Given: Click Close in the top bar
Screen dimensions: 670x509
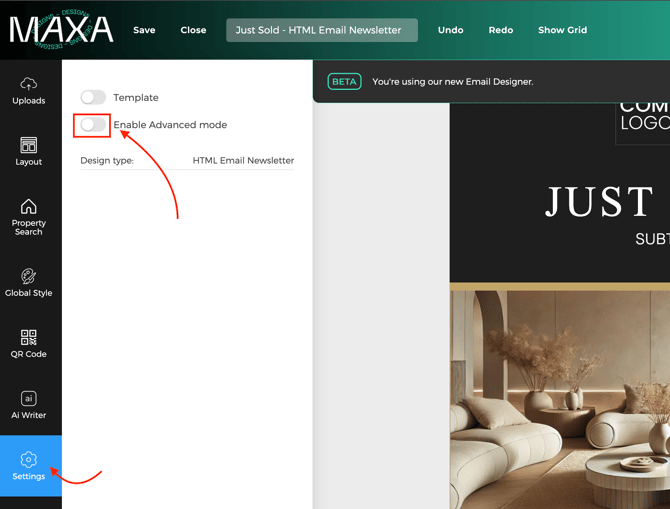Looking at the screenshot, I should 193,30.
